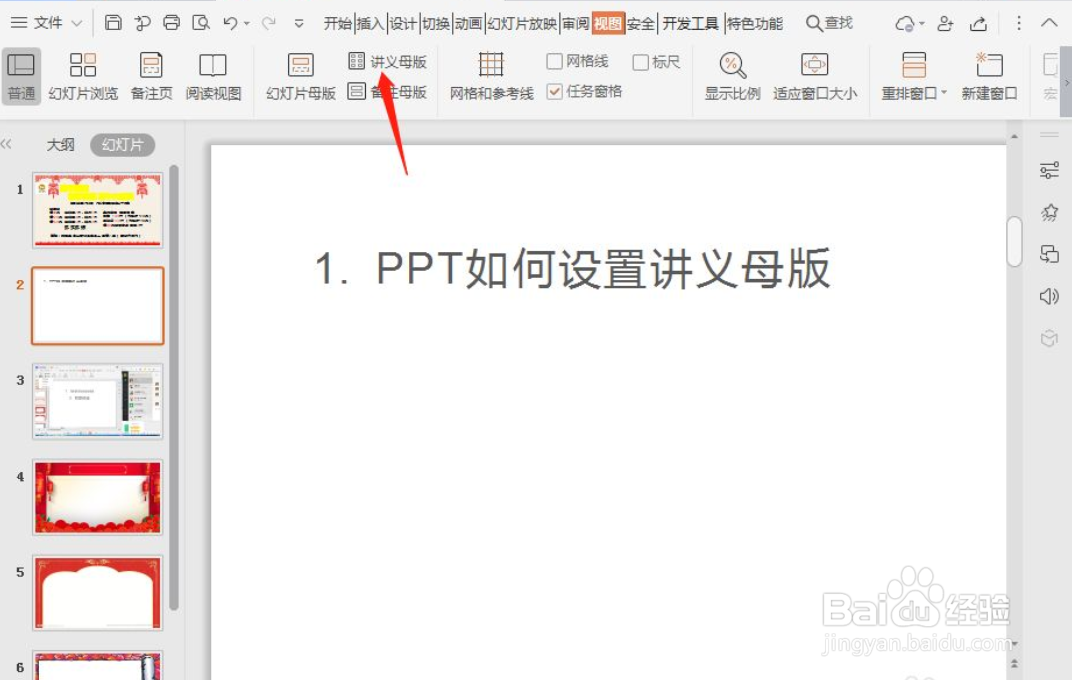Click the Print icon
Screen dimensions: 1072x680
pos(172,23)
